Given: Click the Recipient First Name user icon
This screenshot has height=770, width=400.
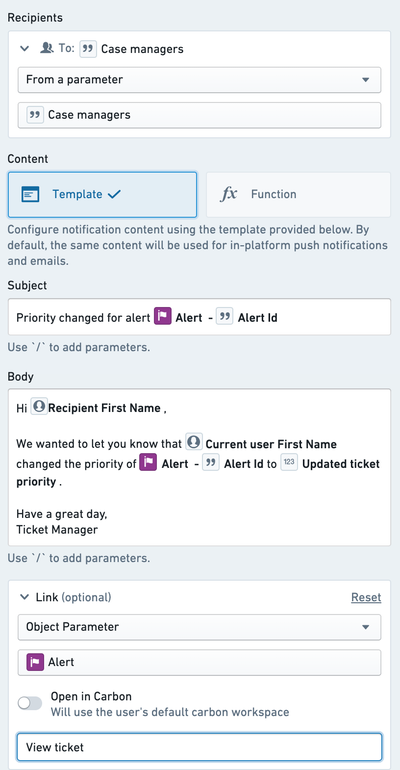Looking at the screenshot, I should tap(39, 408).
